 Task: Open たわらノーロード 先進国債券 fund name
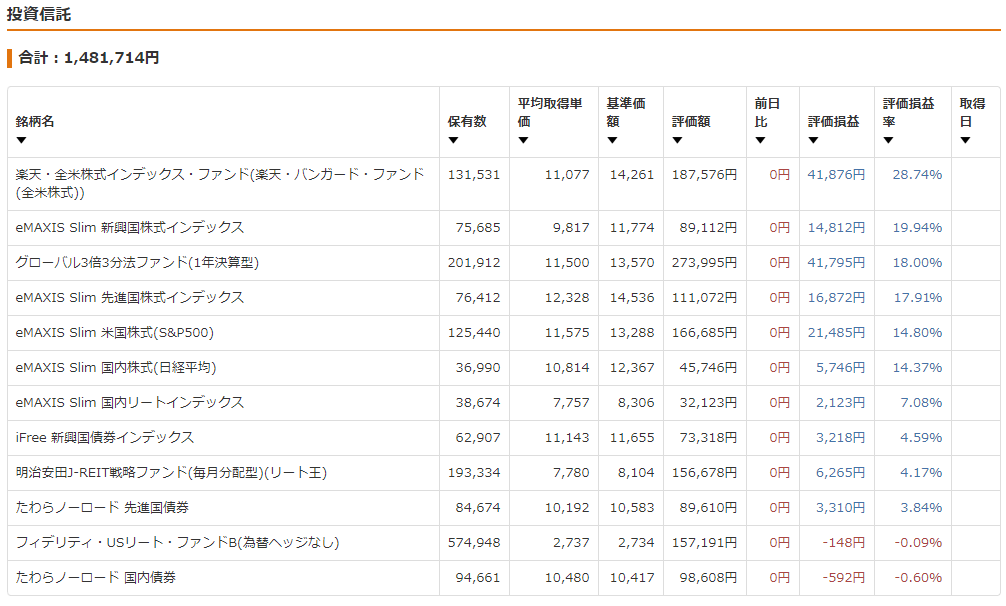(x=102, y=507)
